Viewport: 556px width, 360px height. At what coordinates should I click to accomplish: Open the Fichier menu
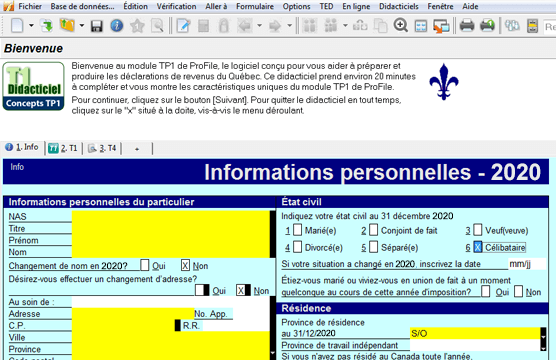click(30, 6)
